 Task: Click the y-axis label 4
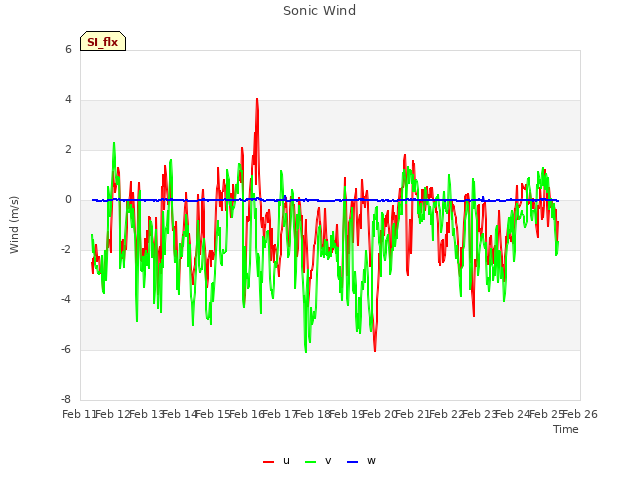tap(68, 100)
